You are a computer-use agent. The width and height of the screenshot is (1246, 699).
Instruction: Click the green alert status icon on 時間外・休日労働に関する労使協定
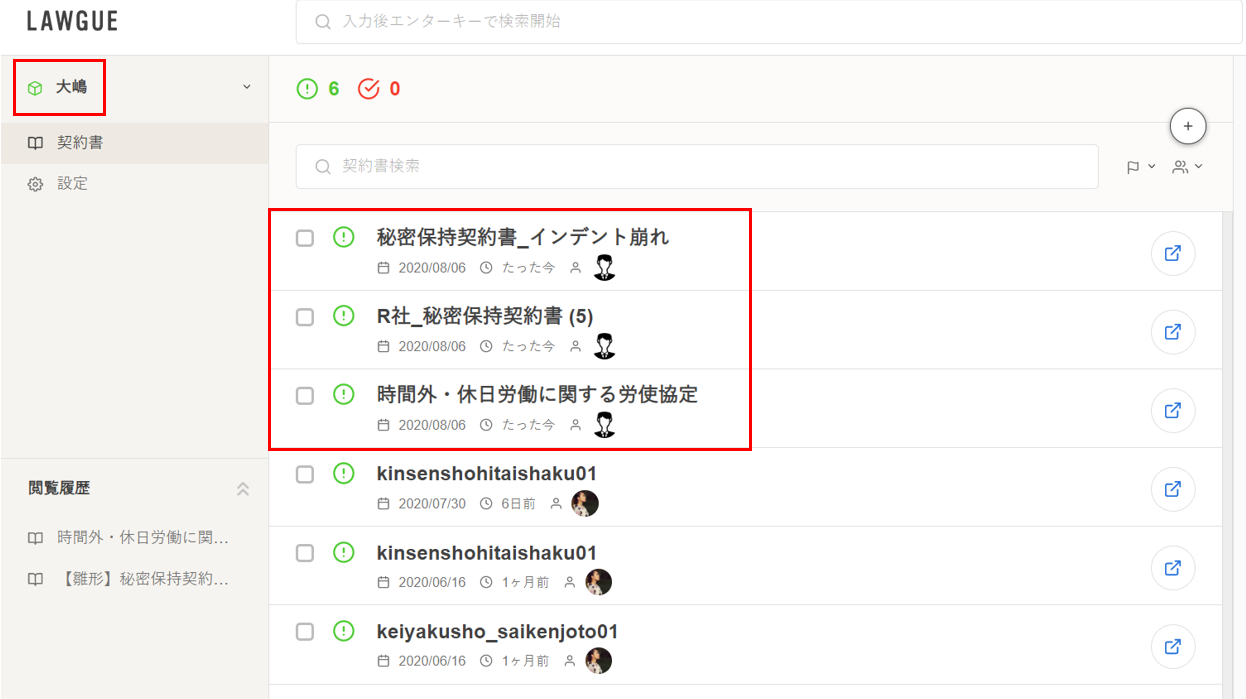tap(344, 394)
